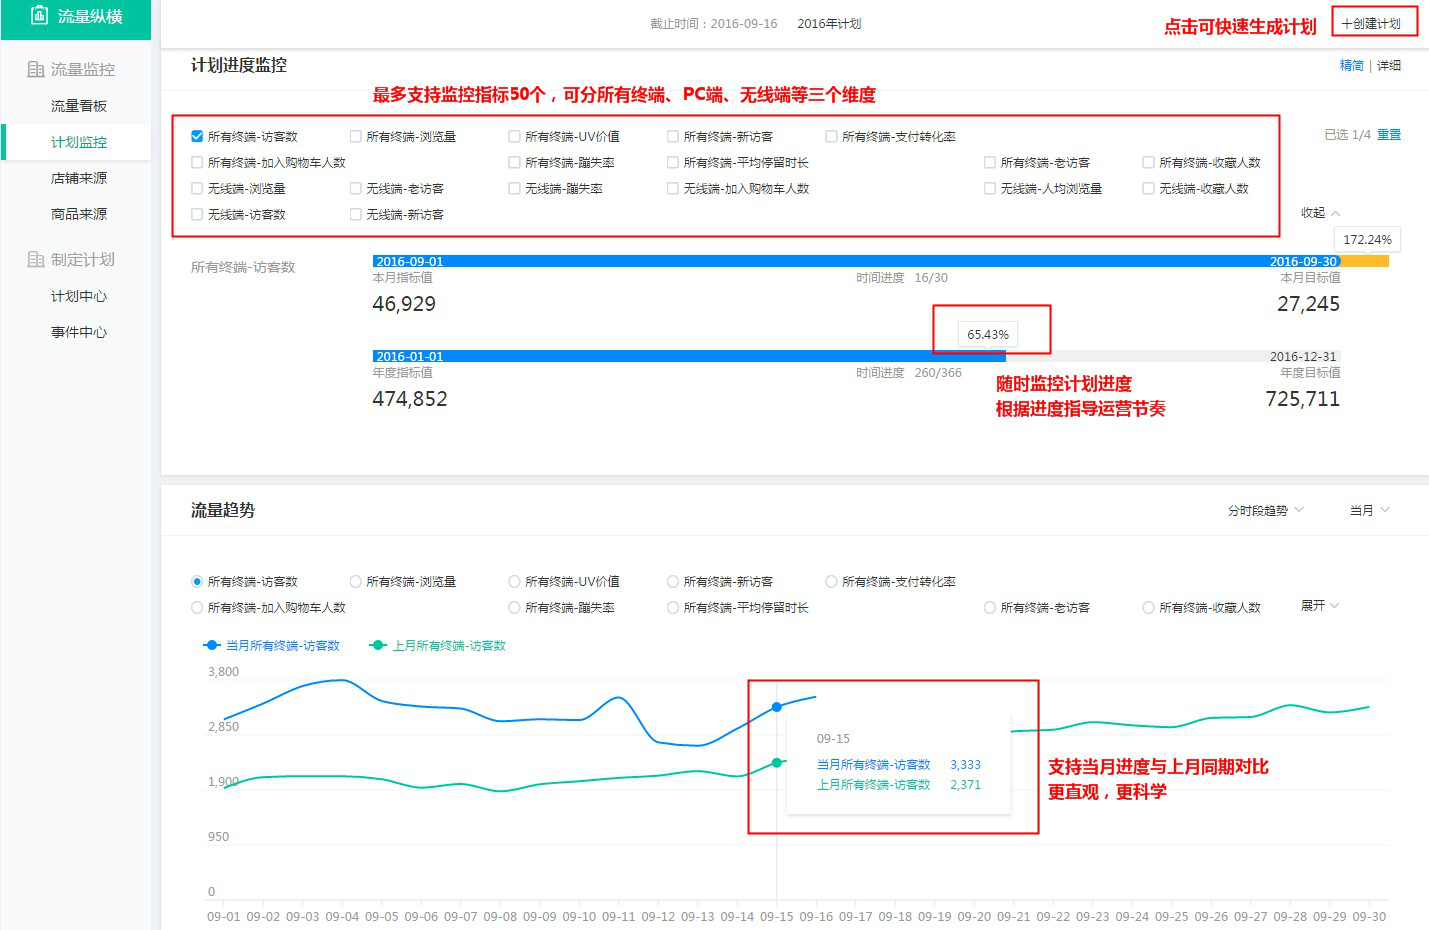Check the 无线端-收藏人数 checkbox
The image size is (1429, 930).
1149,188
